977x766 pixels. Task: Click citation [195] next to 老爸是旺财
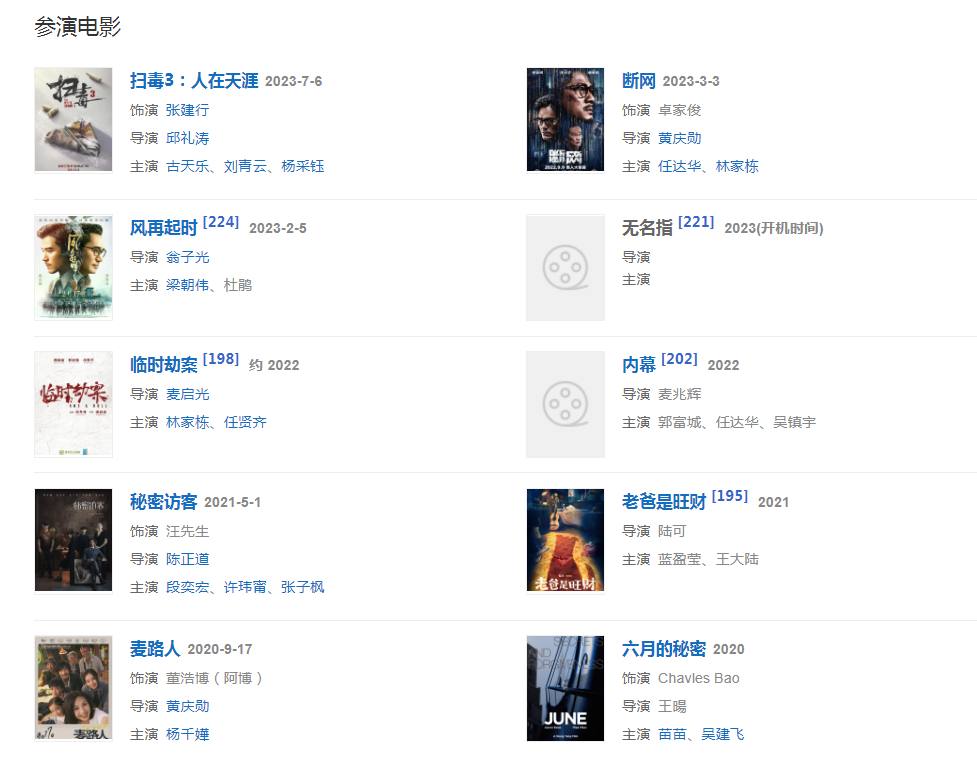pyautogui.click(x=730, y=495)
